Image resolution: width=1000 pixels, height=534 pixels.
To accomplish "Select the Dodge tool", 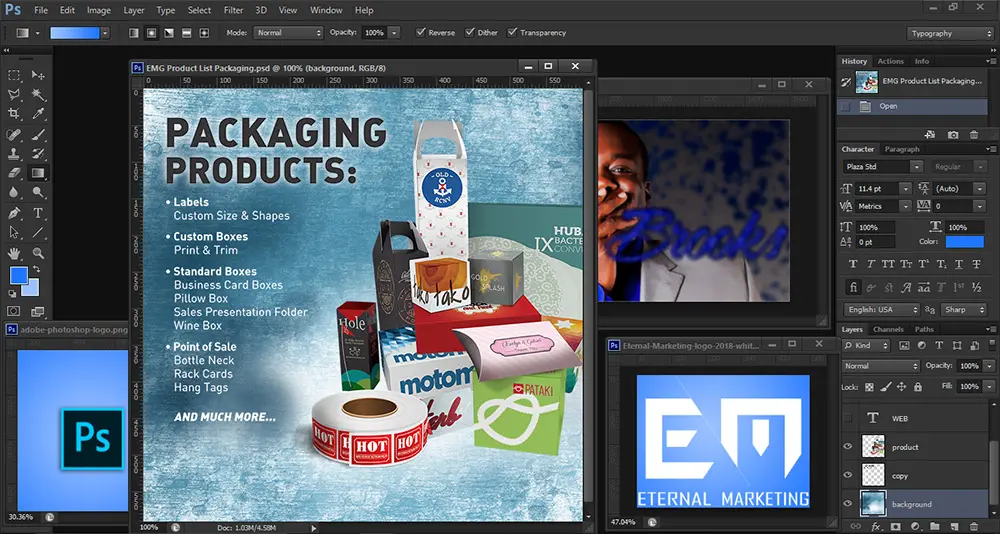I will click(38, 192).
